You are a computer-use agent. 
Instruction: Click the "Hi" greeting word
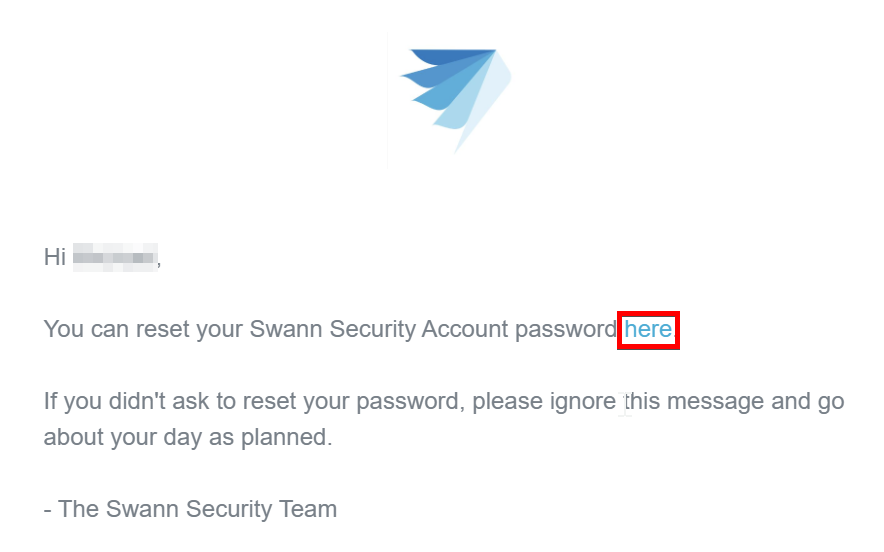coord(55,257)
